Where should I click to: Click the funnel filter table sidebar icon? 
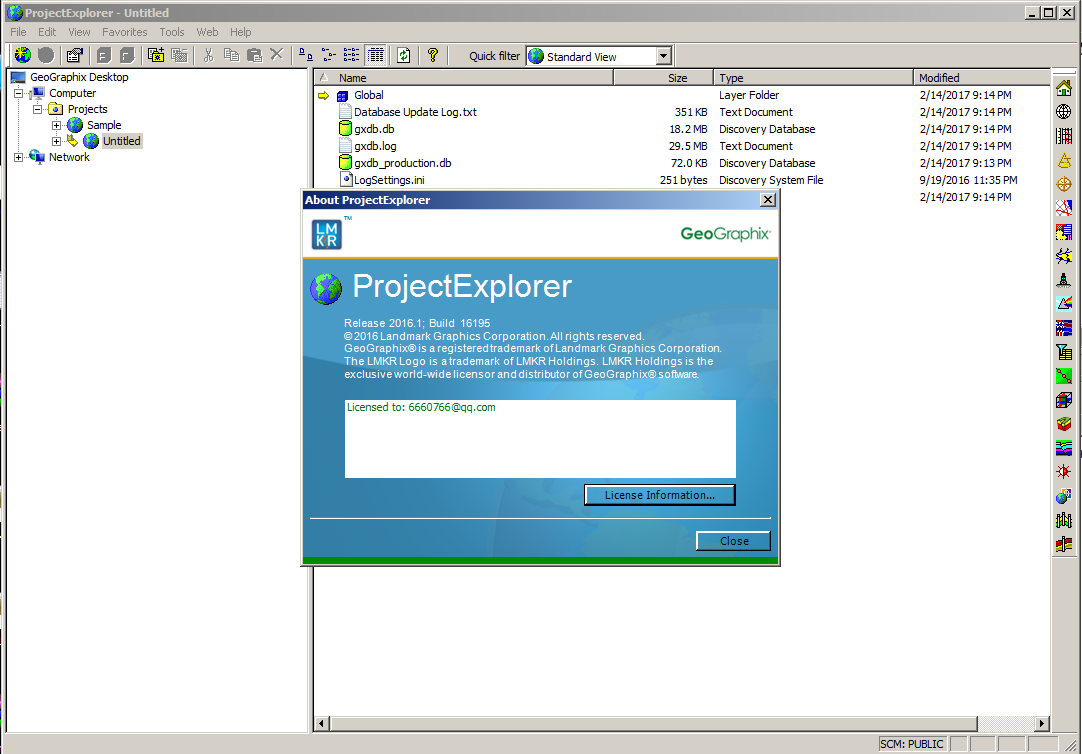click(1064, 352)
